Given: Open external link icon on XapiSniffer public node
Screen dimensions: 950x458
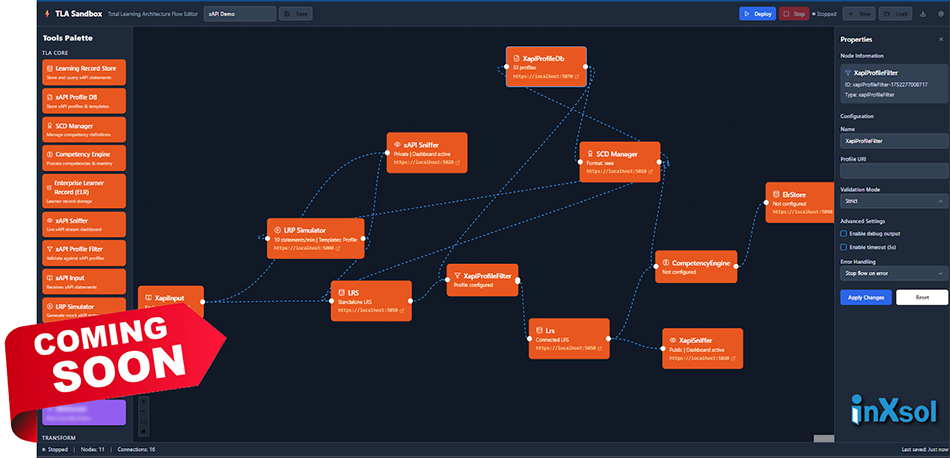Looking at the screenshot, I should tap(733, 358).
